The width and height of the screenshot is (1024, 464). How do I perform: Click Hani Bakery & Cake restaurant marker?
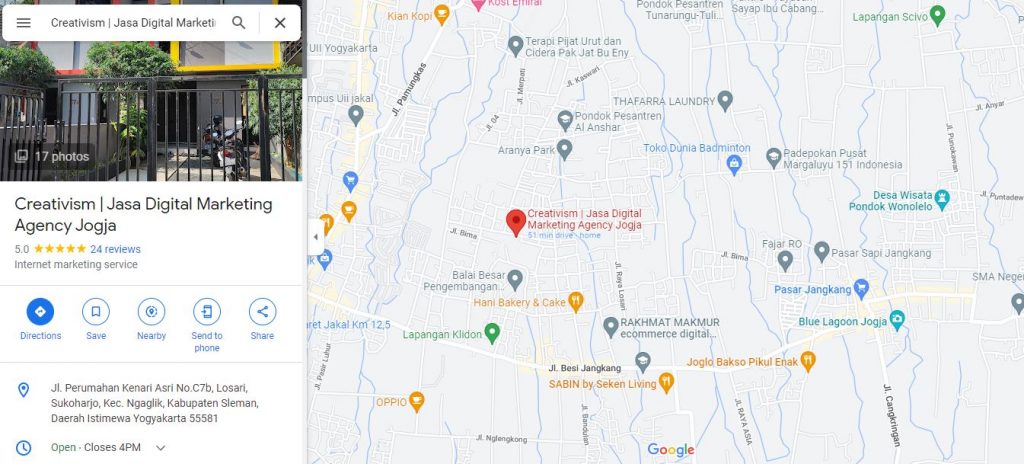(x=575, y=302)
